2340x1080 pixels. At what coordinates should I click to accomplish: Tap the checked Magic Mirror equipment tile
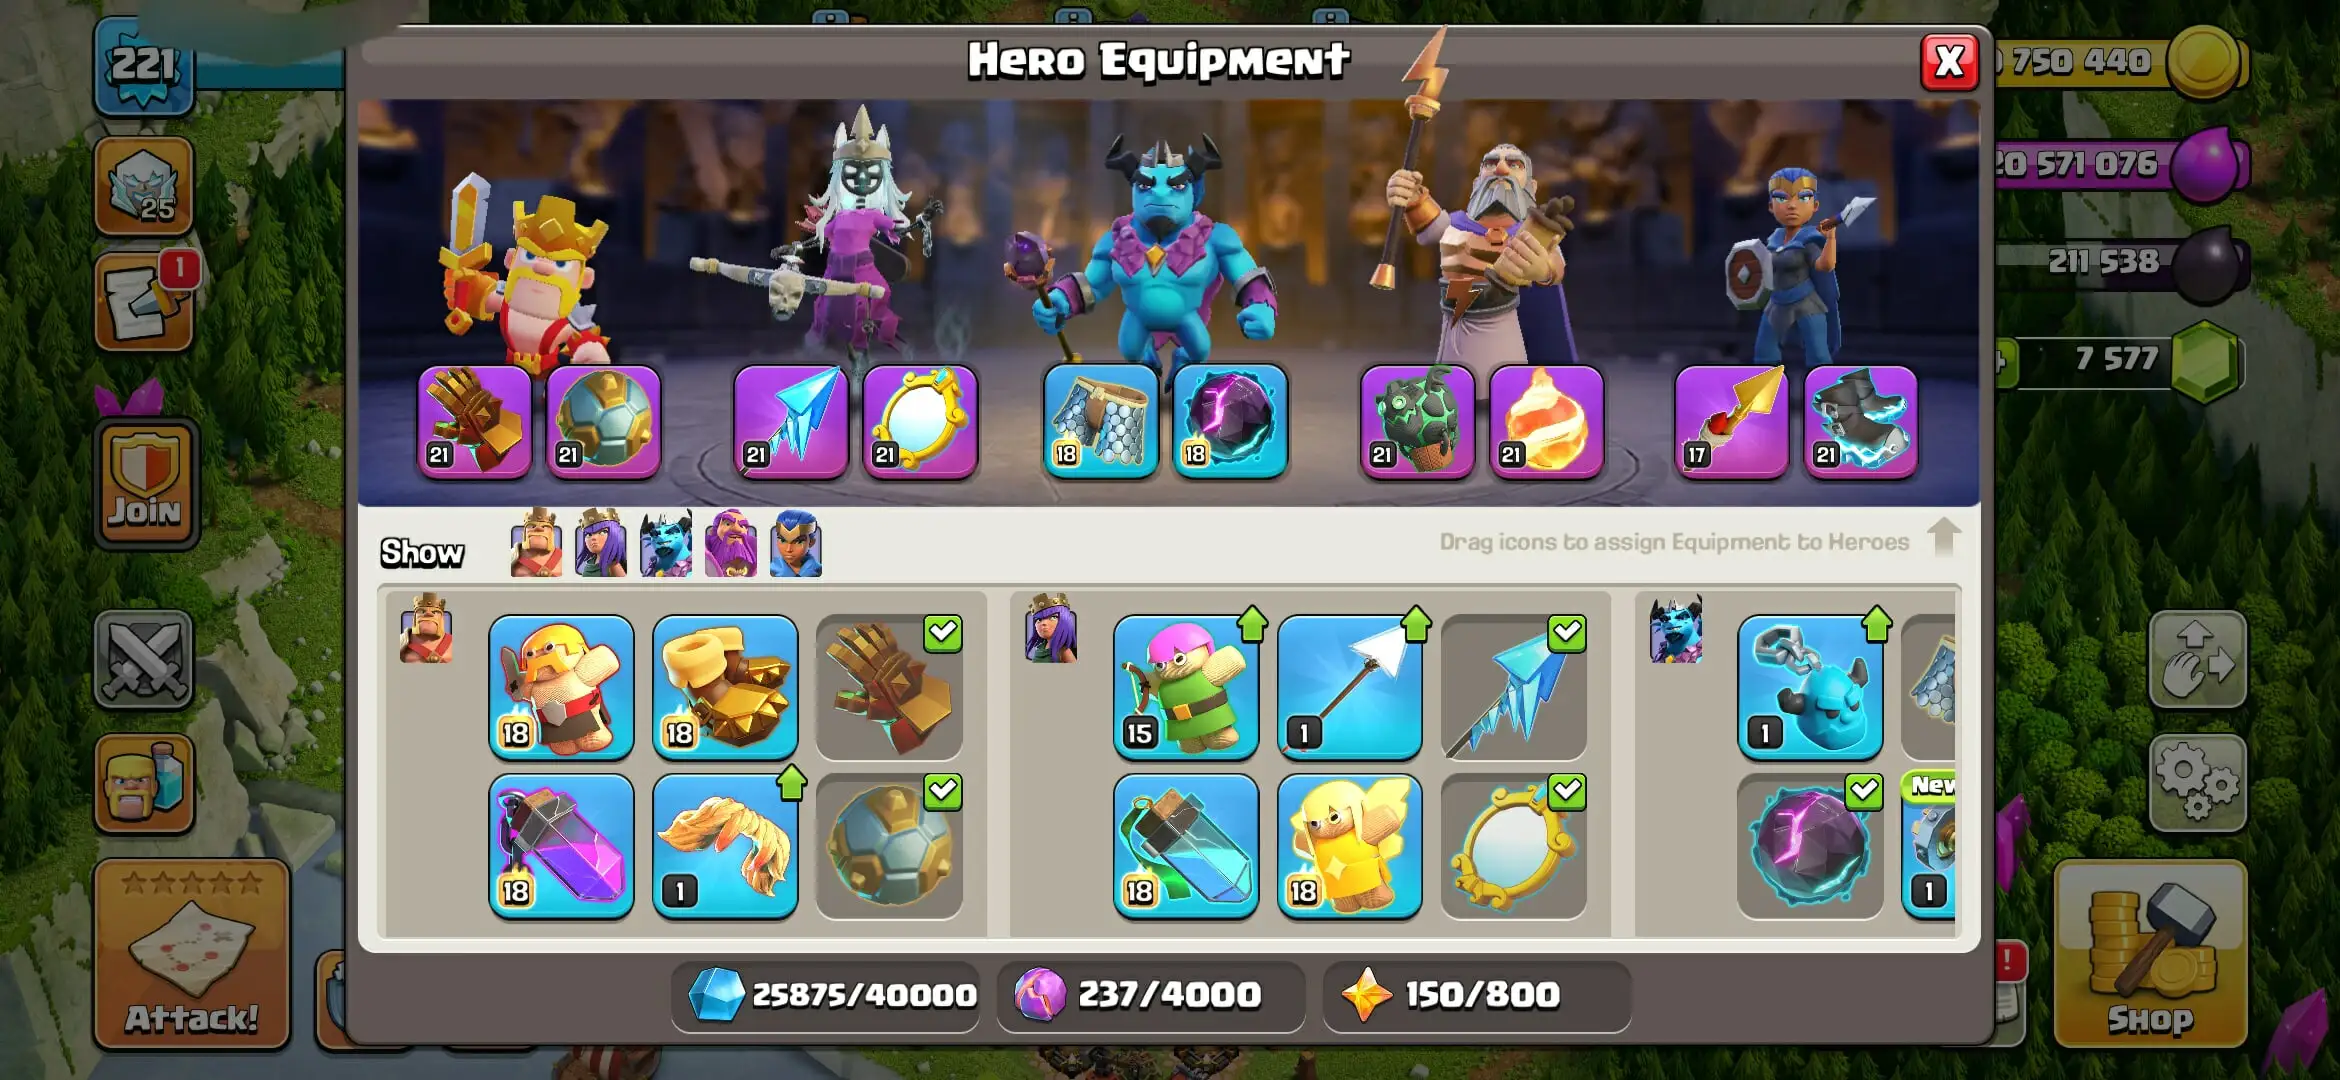1514,846
